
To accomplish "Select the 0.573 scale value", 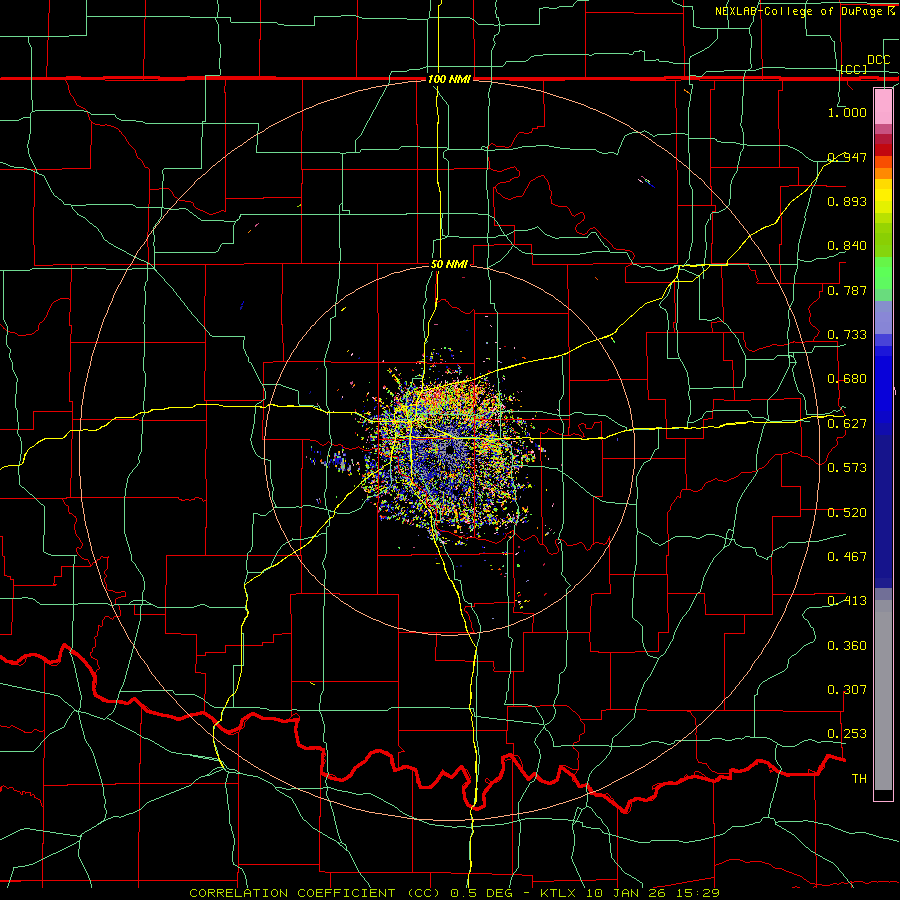I will [847, 467].
